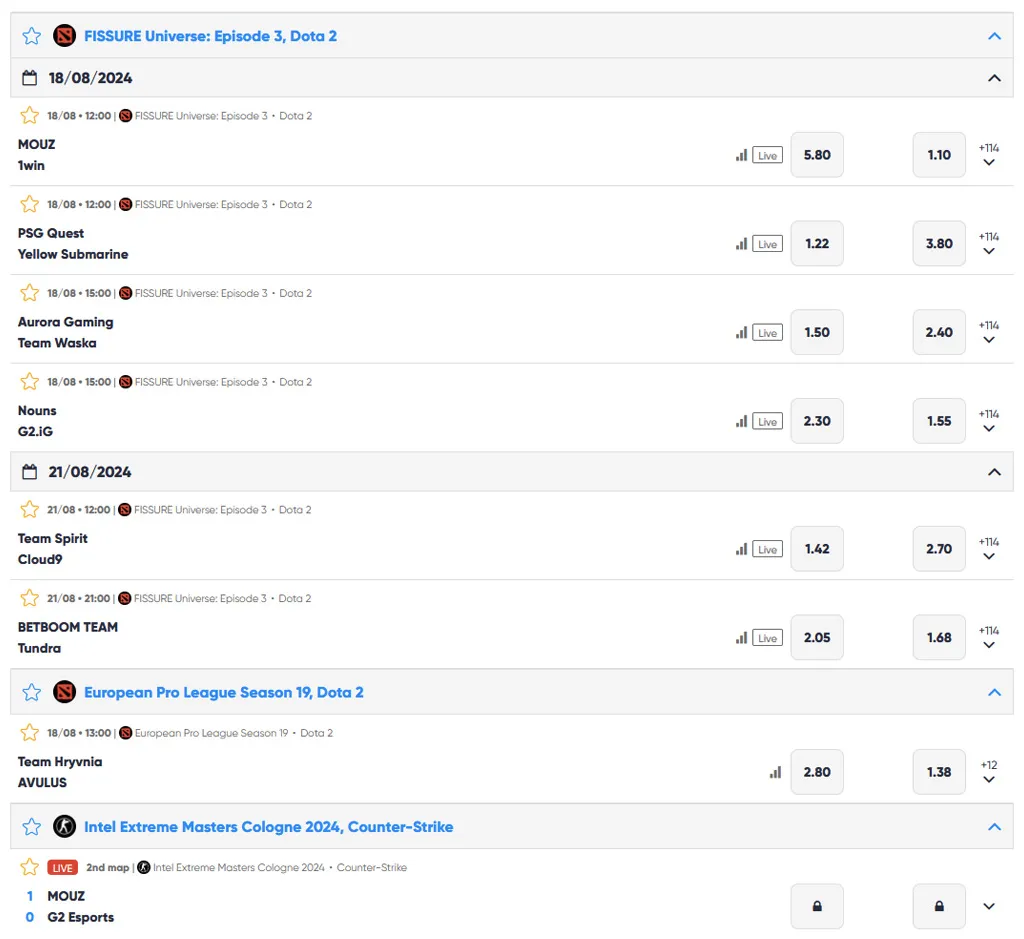Click the Counter-Strike logo next to Intel Extreme Masters
The image size is (1024, 939).
[x=64, y=827]
